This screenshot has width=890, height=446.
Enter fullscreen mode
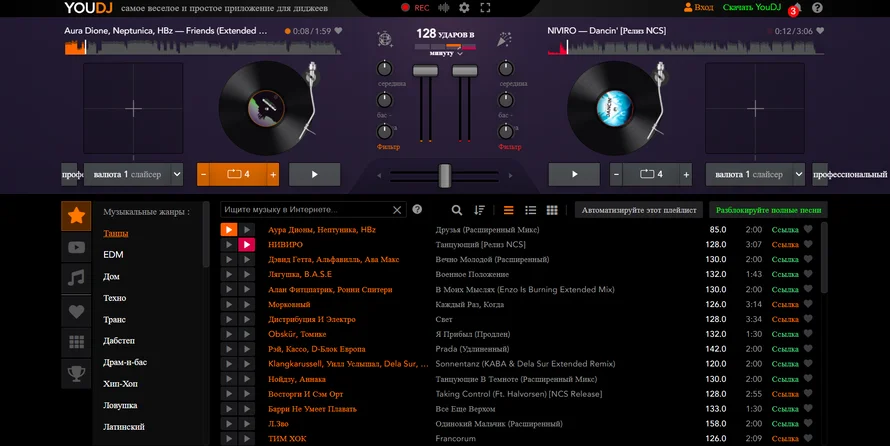485,7
